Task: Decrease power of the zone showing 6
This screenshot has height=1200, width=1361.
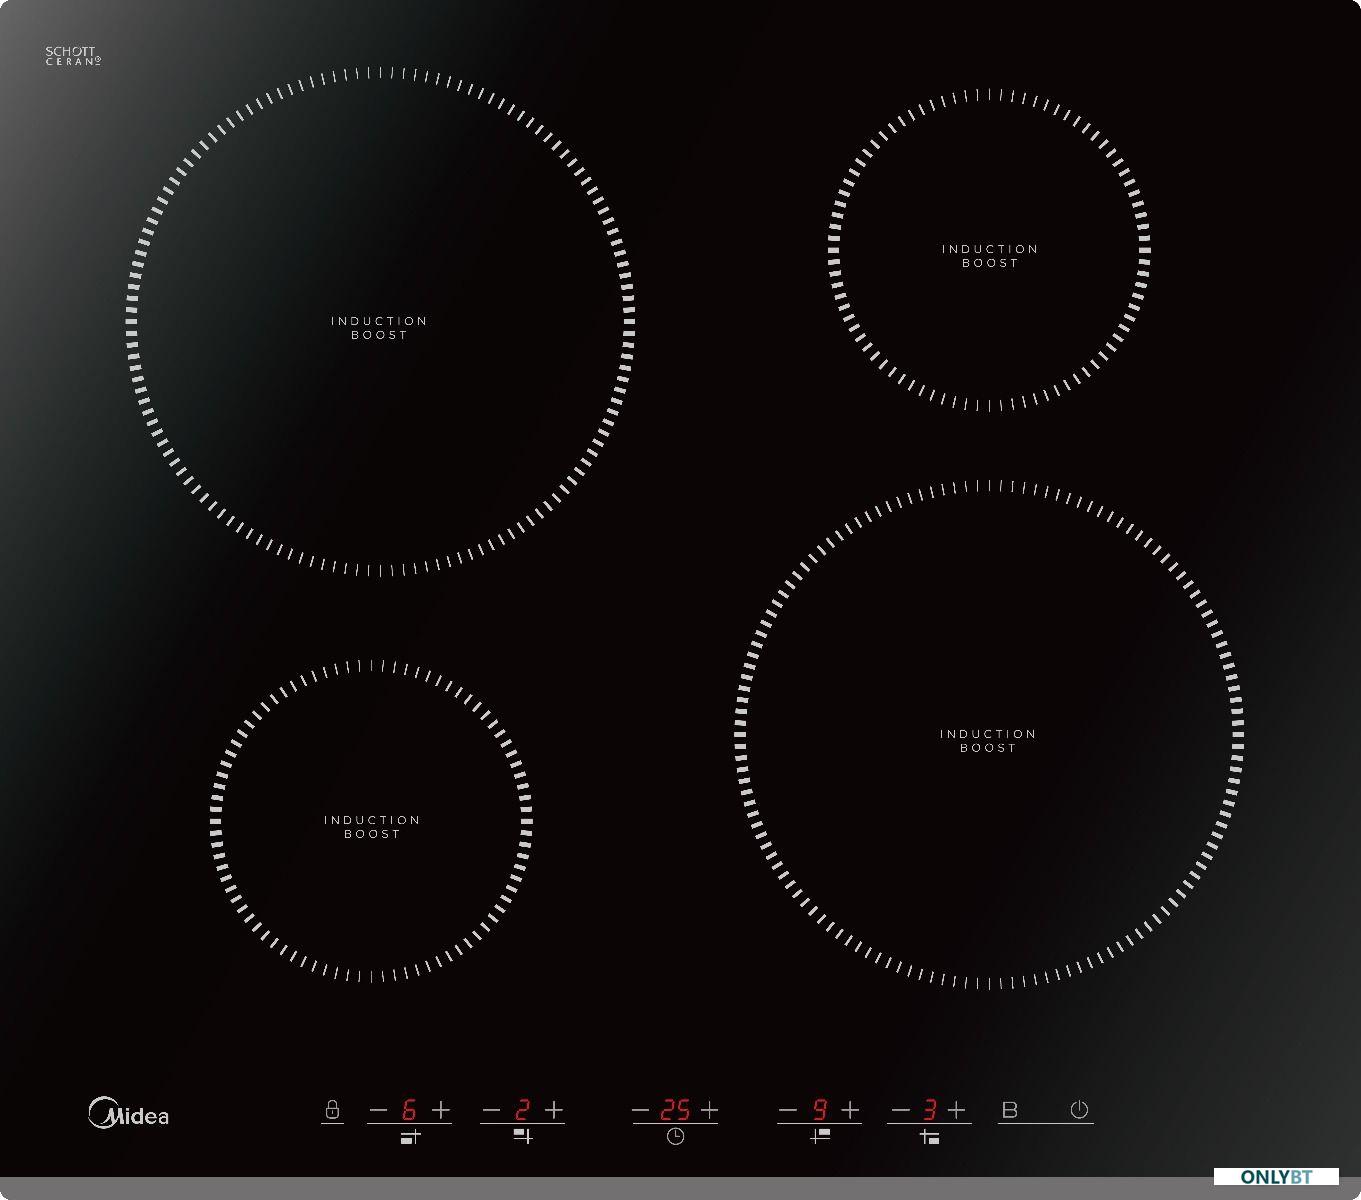Action: pos(378,1110)
